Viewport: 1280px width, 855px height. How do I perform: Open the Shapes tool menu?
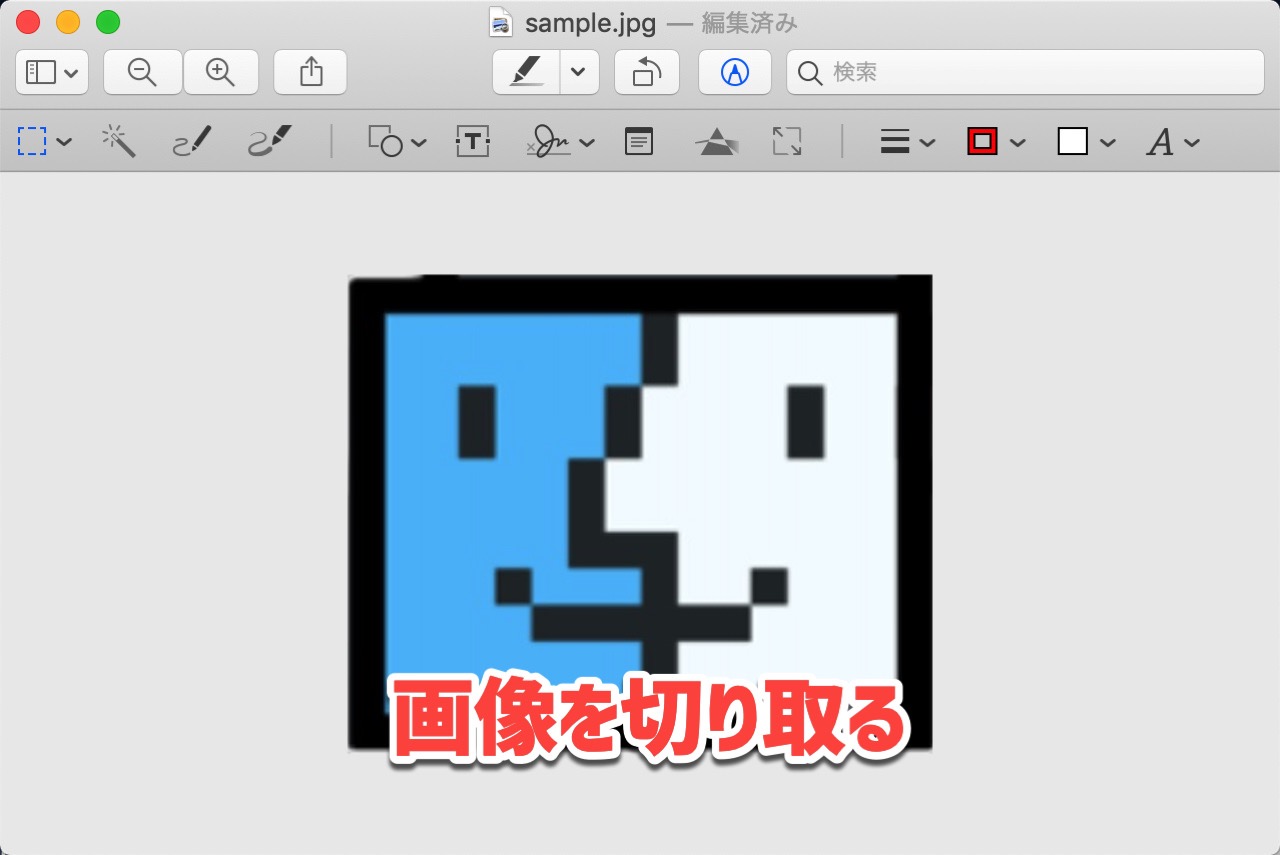pyautogui.click(x=397, y=141)
